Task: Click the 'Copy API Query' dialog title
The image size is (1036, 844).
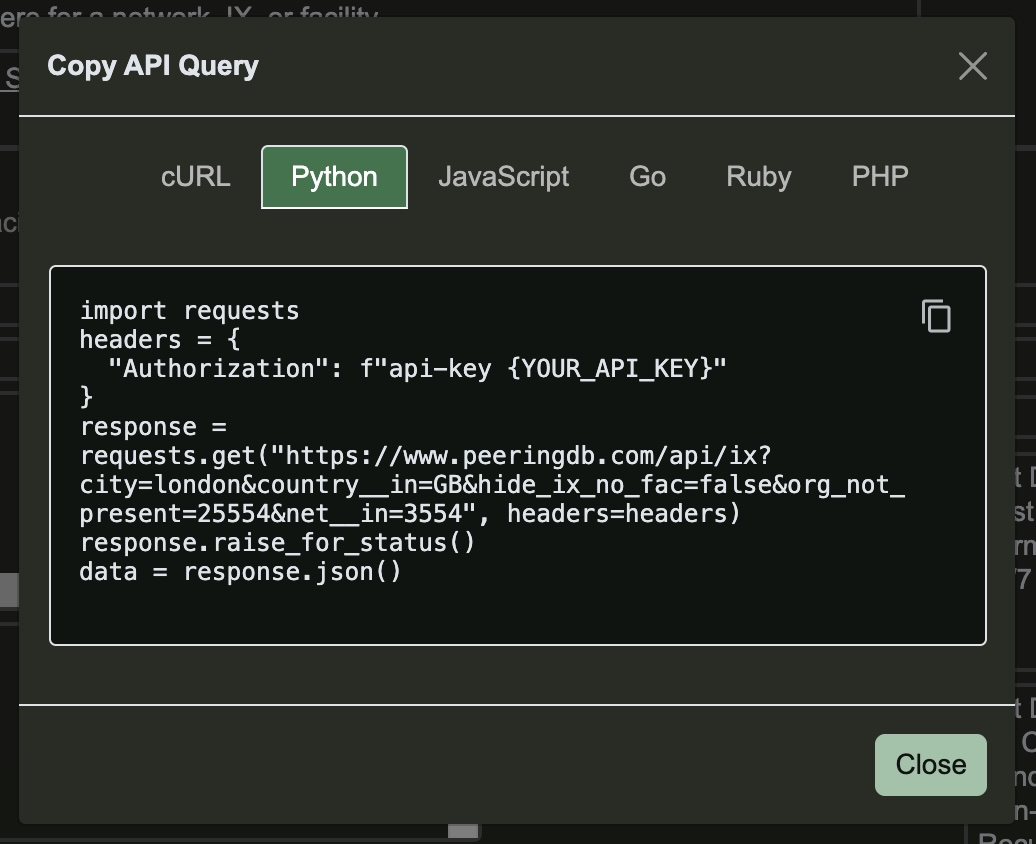Action: point(153,66)
